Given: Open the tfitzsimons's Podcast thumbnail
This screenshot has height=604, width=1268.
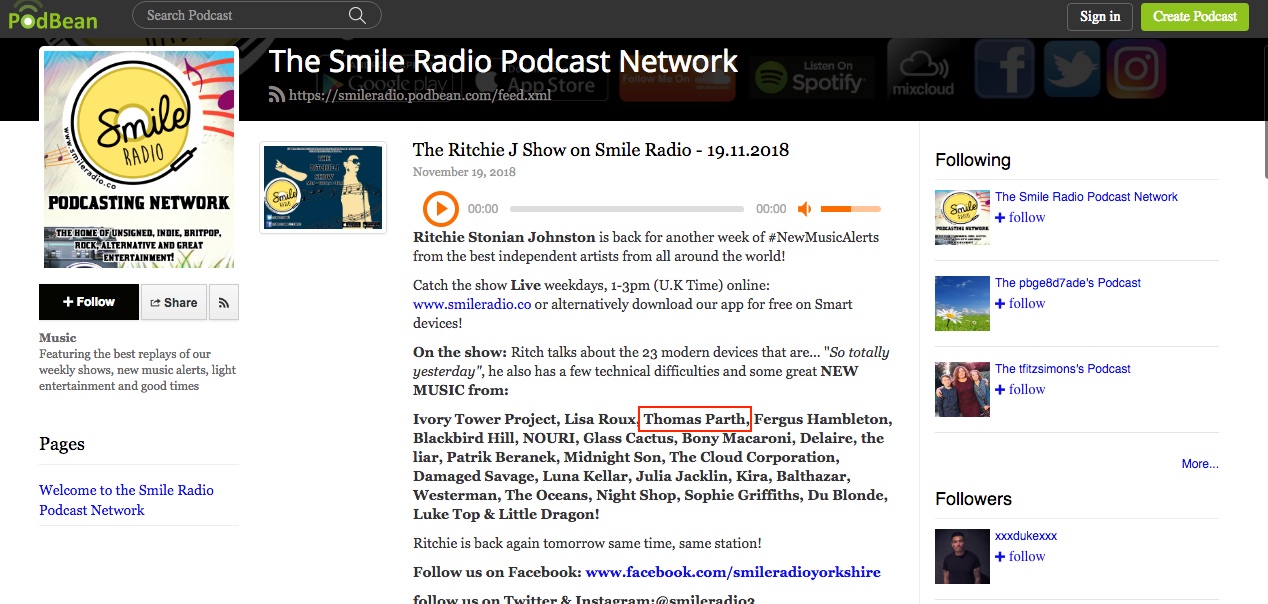Looking at the screenshot, I should (962, 389).
